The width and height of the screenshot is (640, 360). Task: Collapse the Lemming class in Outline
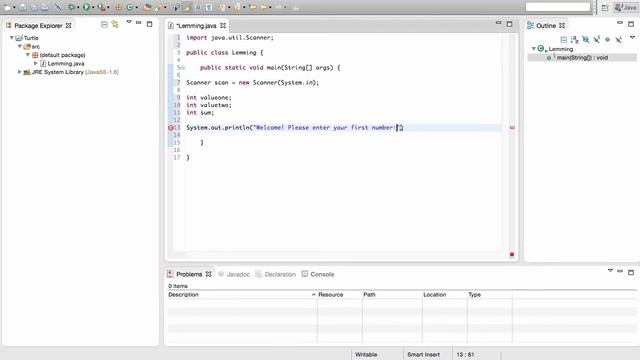533,49
